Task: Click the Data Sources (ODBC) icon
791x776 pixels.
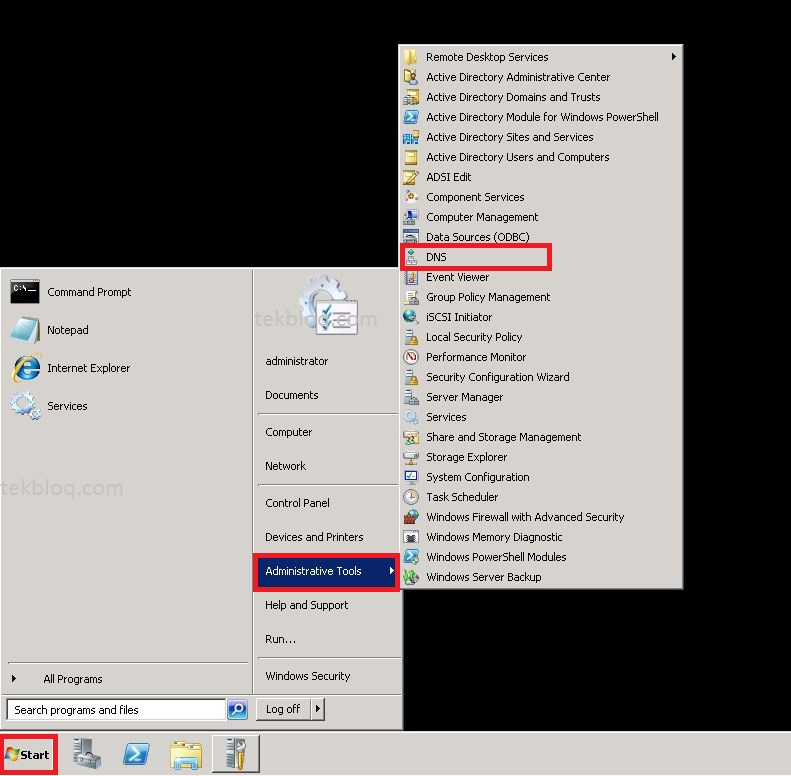Action: click(411, 237)
